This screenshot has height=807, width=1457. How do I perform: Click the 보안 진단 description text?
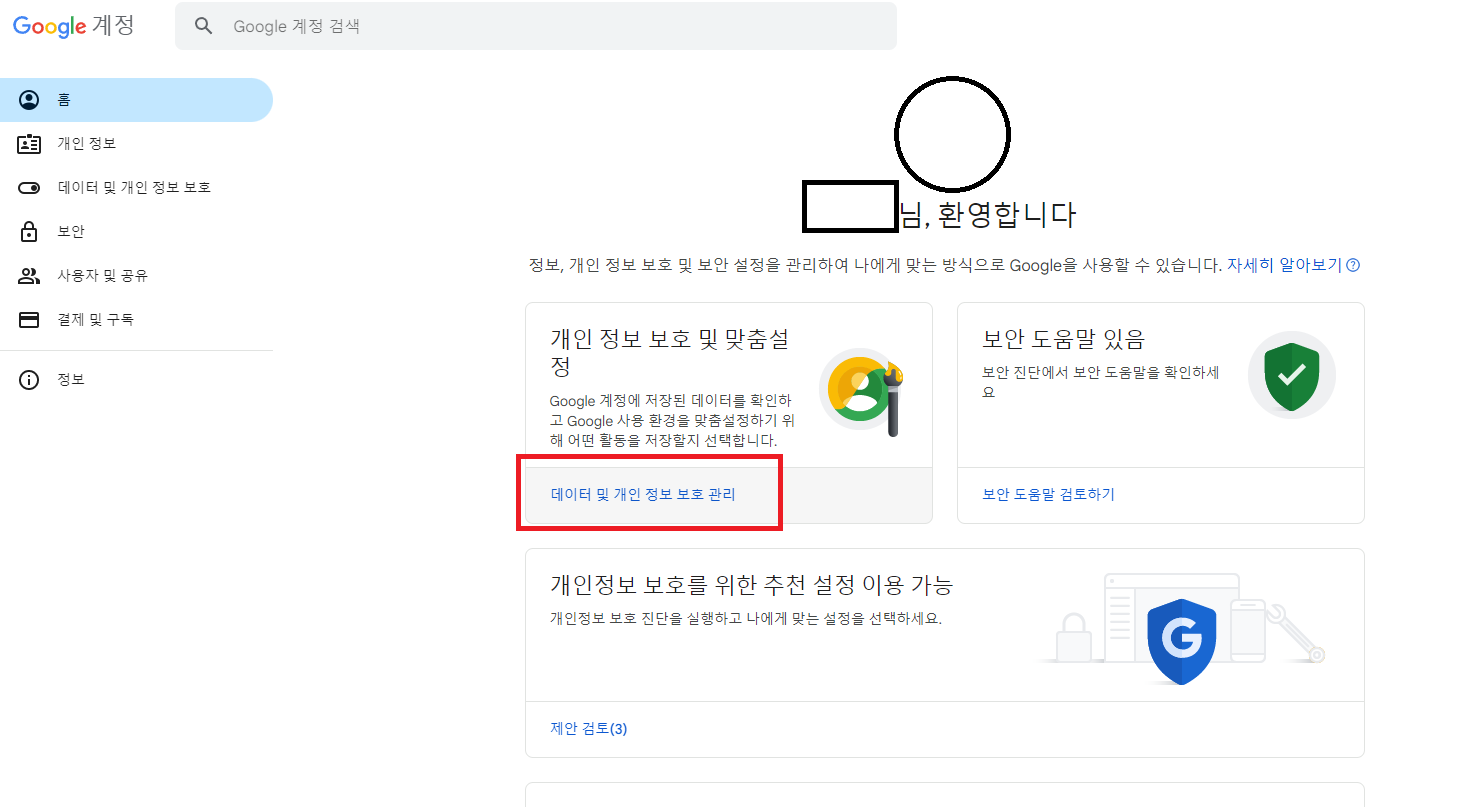coord(1101,382)
